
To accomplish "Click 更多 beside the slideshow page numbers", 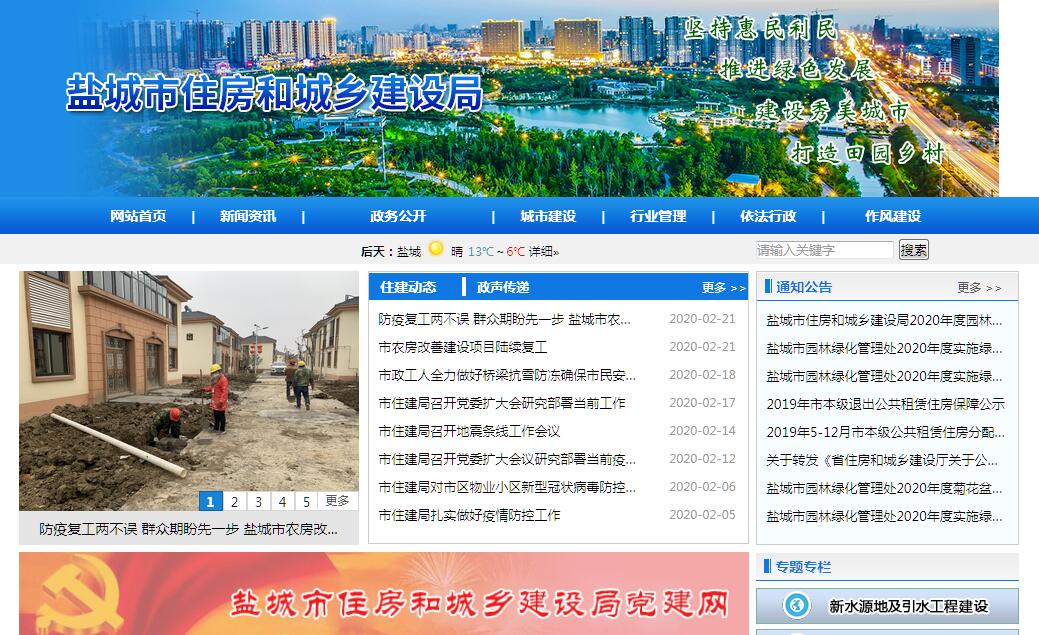I will [337, 501].
